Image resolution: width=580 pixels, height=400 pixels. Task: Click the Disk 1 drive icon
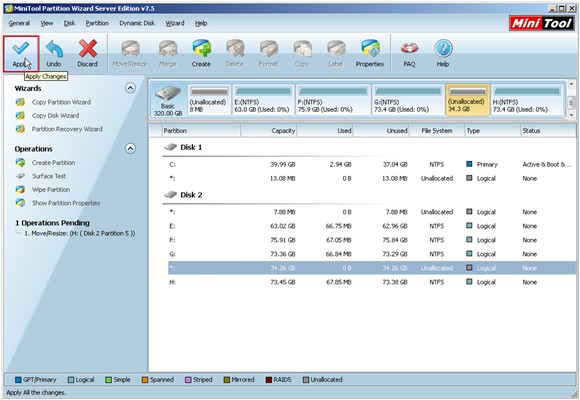170,147
